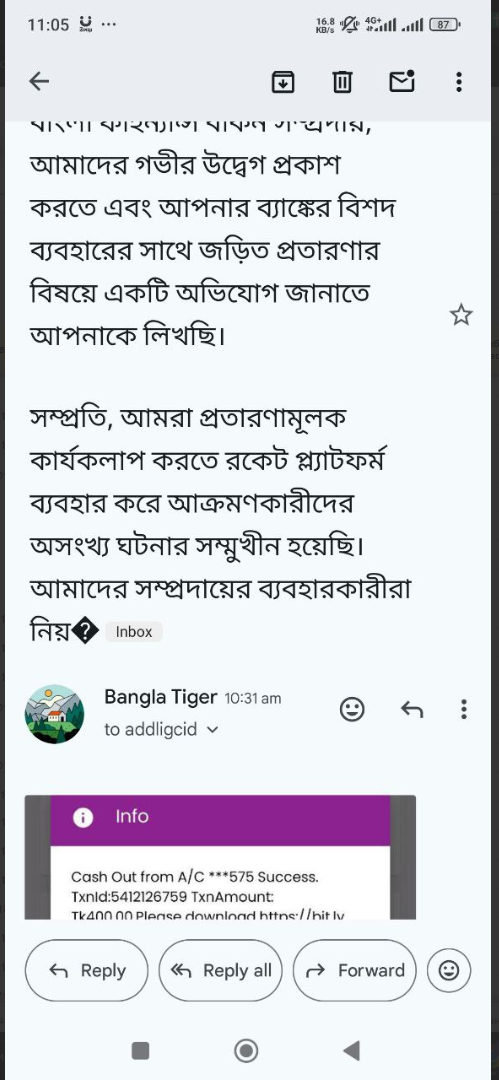Tap the Android home navigation button
The width and height of the screenshot is (499, 1080).
click(246, 1050)
